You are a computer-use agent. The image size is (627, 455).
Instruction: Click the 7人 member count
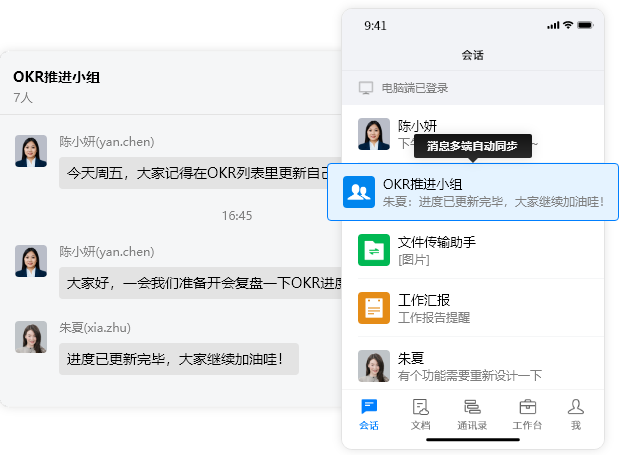(x=23, y=98)
